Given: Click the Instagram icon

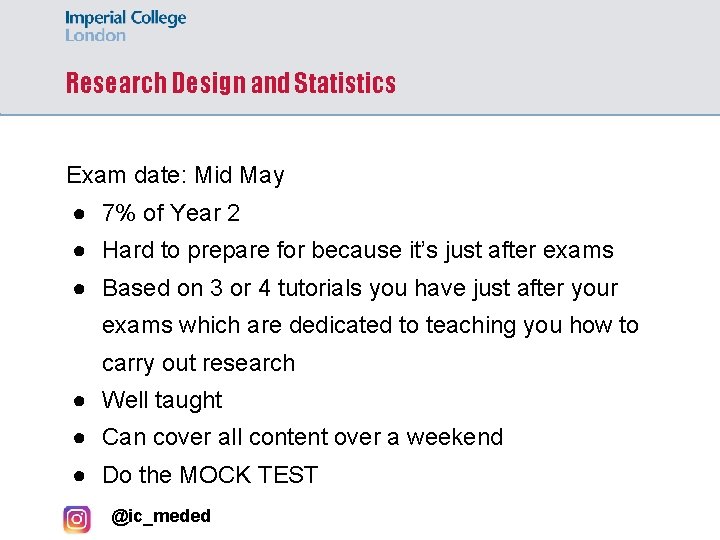Looking at the screenshot, I should click(77, 519).
